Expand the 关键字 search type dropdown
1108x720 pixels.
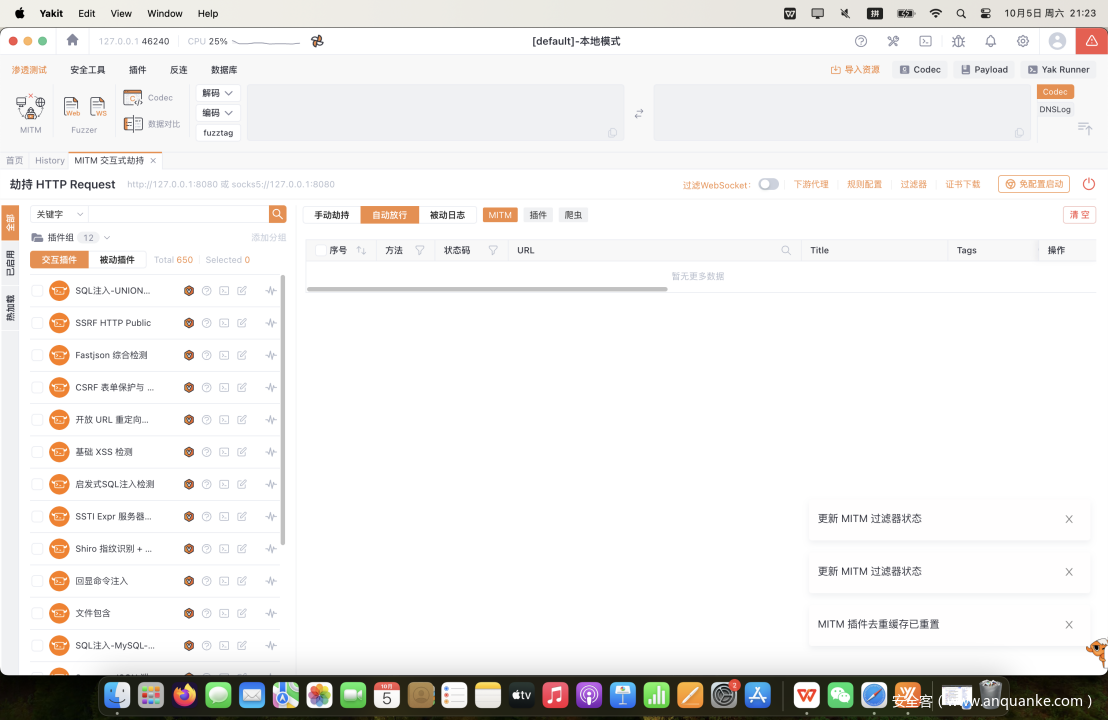pos(59,214)
